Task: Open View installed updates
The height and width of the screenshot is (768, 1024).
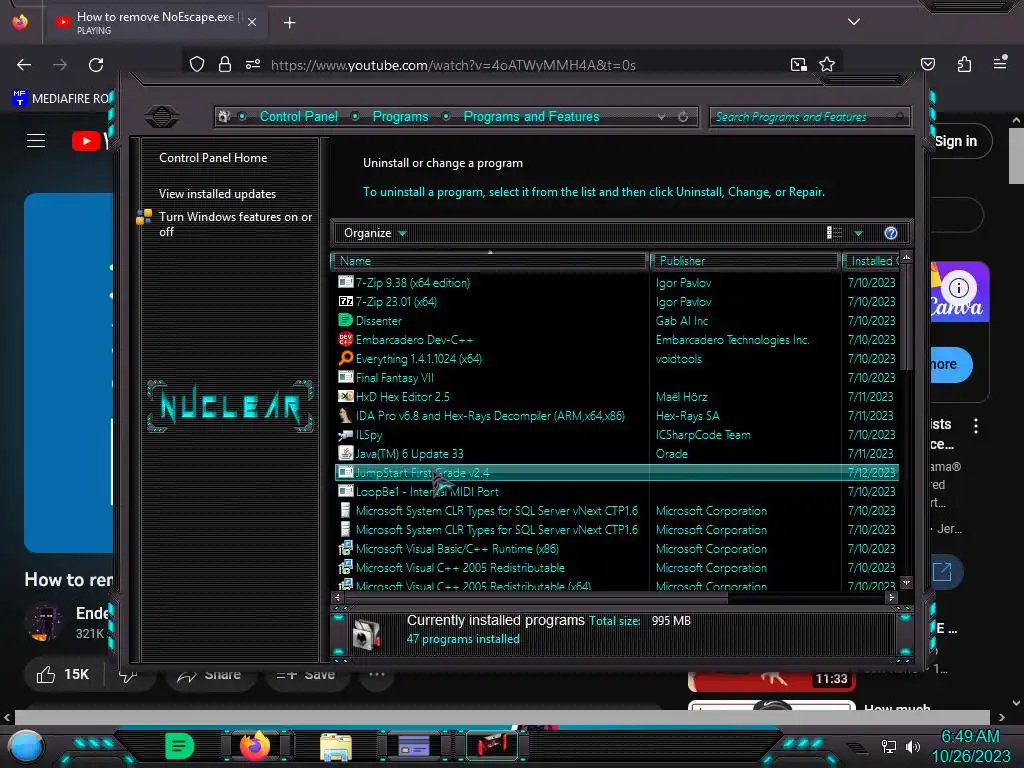Action: point(217,194)
